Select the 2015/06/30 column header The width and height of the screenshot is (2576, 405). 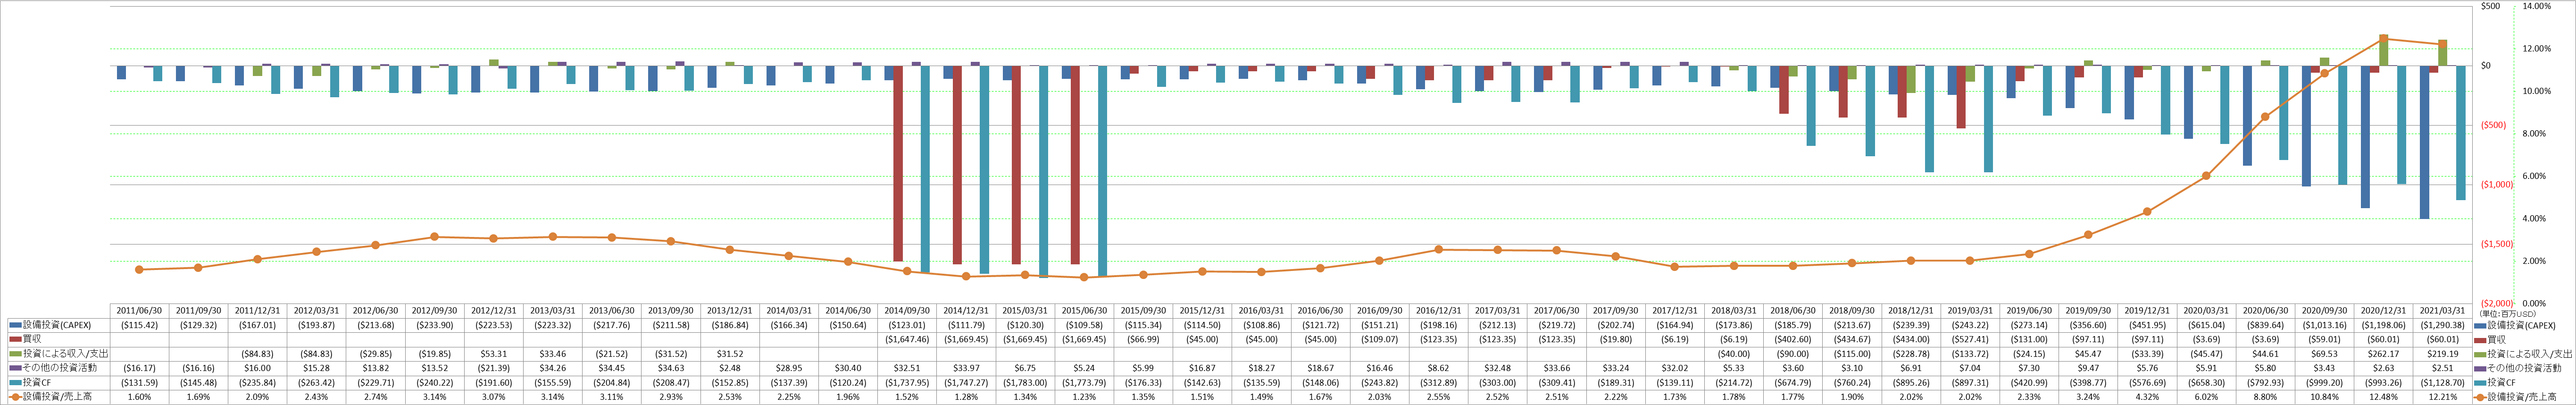[1084, 311]
